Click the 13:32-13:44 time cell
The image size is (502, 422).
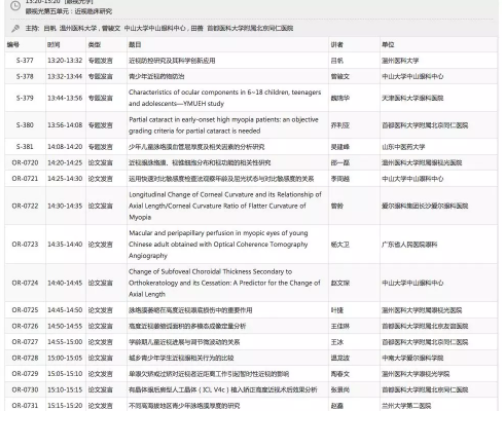(65, 77)
